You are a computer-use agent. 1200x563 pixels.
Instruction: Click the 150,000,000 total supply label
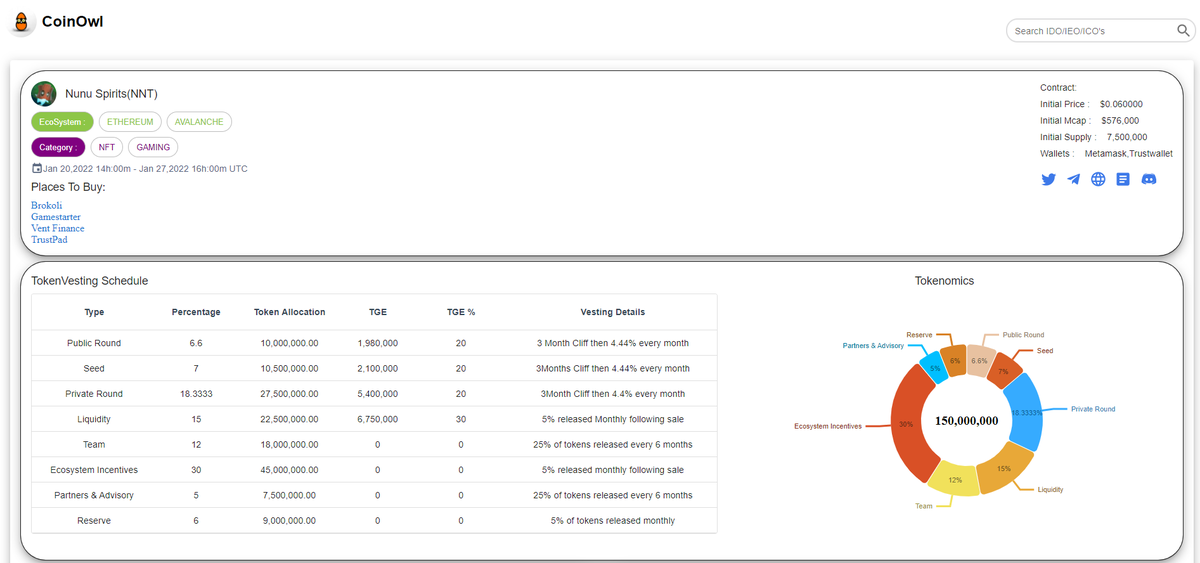[x=967, y=421]
